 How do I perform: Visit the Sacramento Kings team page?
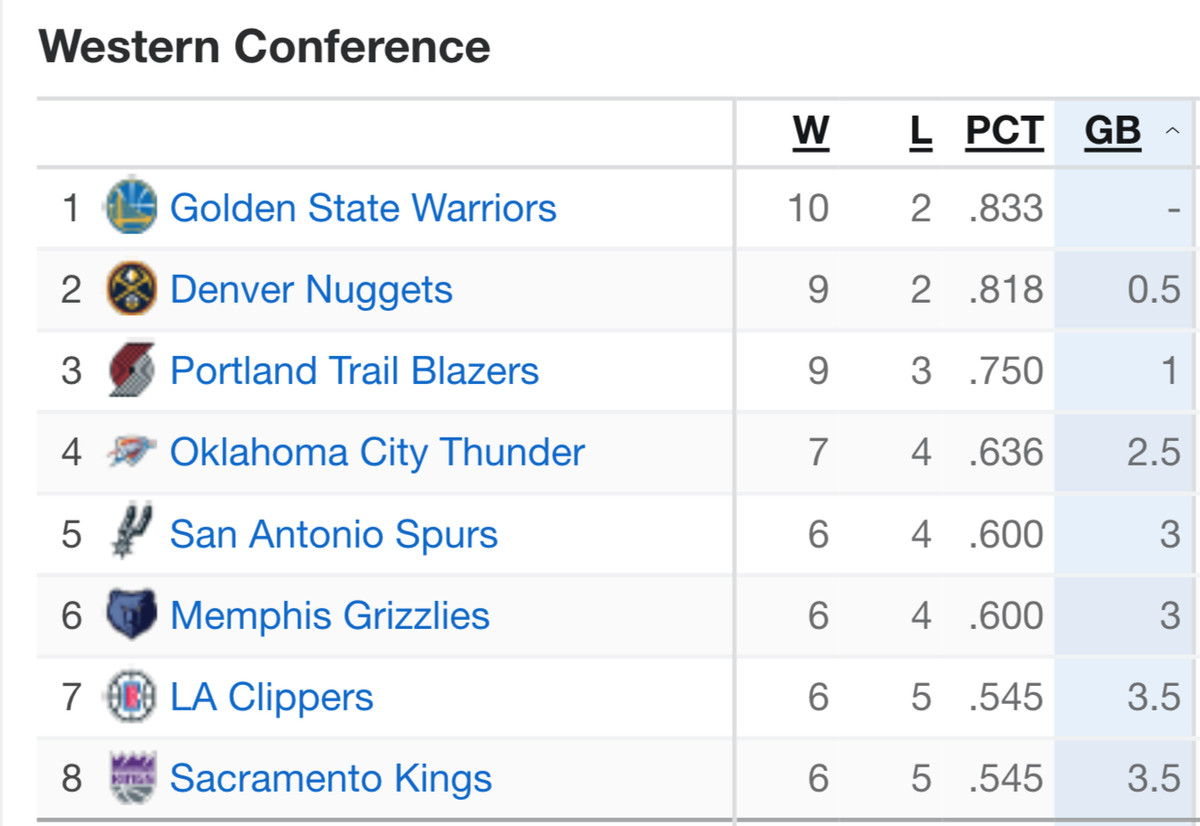pyautogui.click(x=331, y=778)
